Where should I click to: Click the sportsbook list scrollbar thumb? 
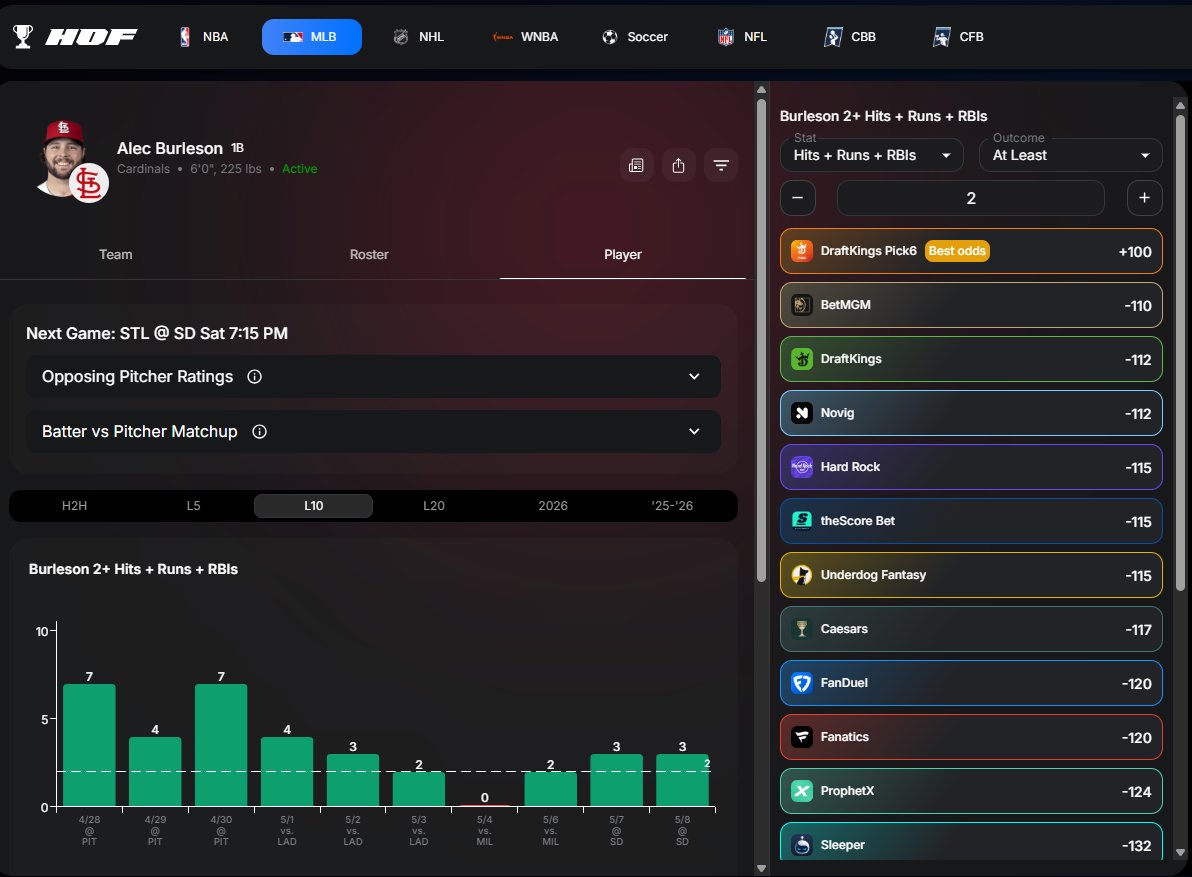[1180, 352]
